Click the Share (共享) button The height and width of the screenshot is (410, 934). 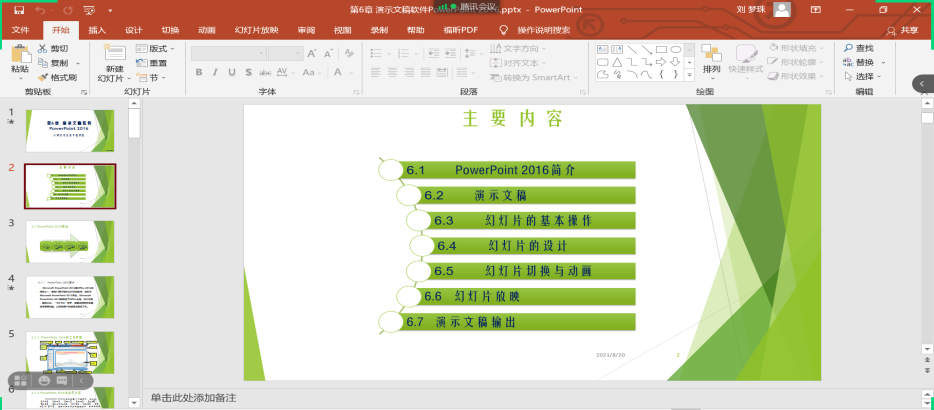point(902,30)
